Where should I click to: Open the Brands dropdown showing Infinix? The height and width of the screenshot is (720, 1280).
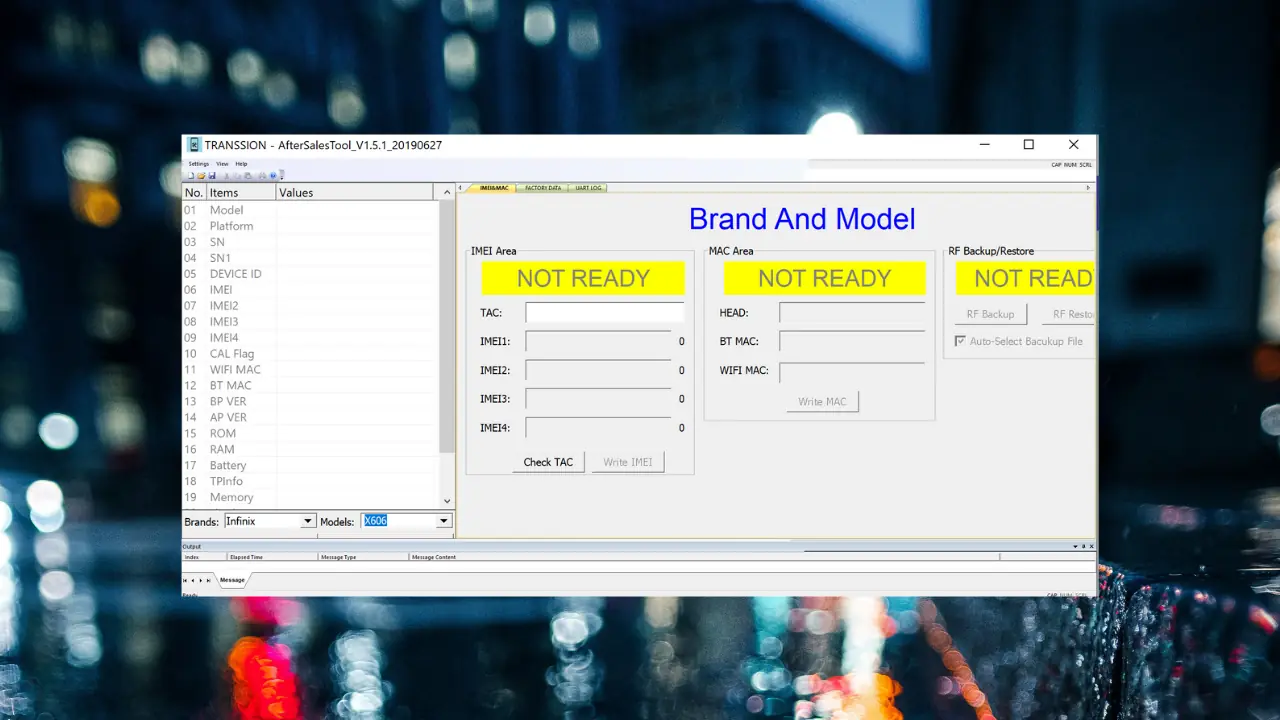point(307,520)
